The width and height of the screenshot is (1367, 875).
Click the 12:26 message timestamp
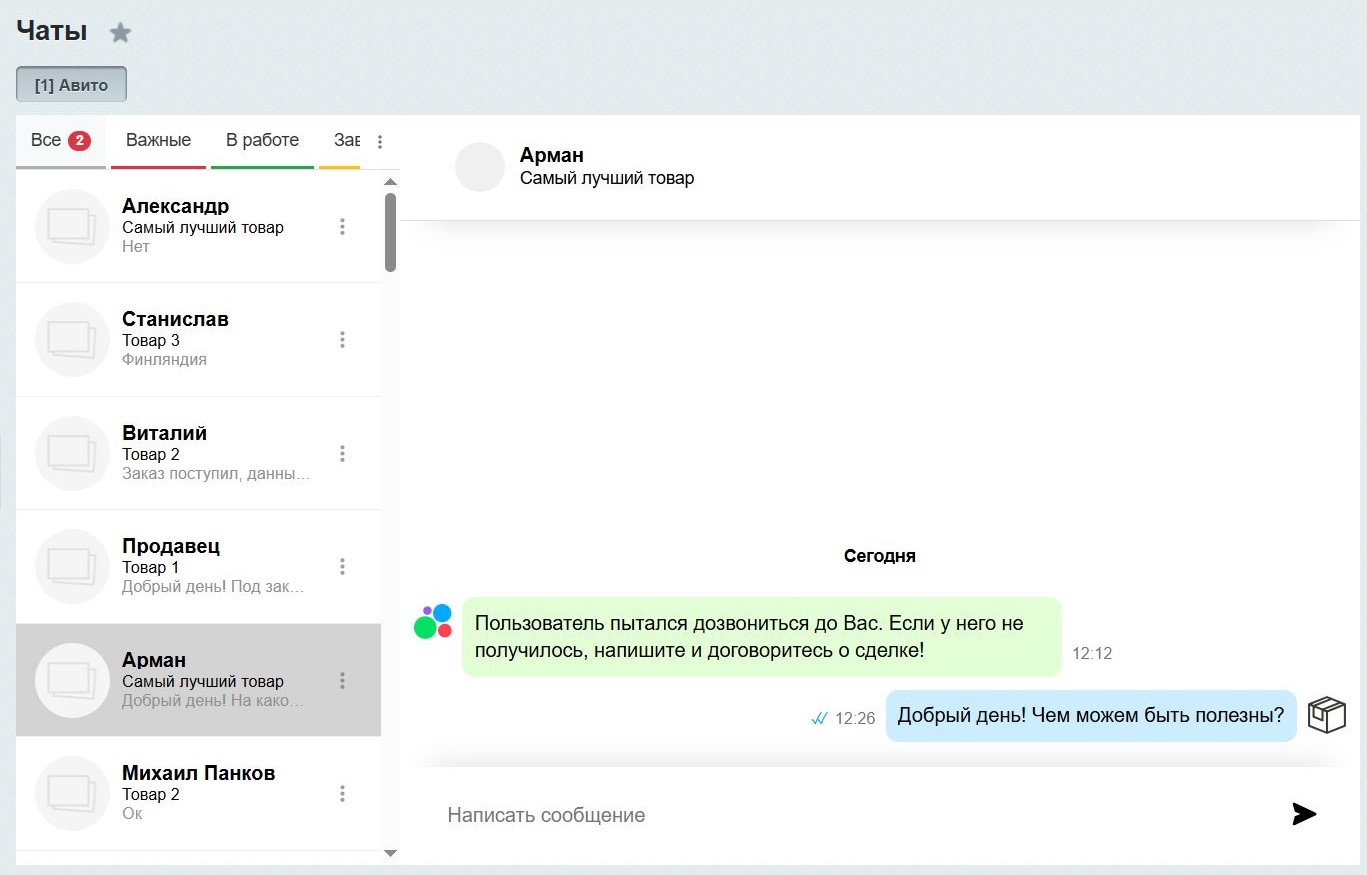855,718
